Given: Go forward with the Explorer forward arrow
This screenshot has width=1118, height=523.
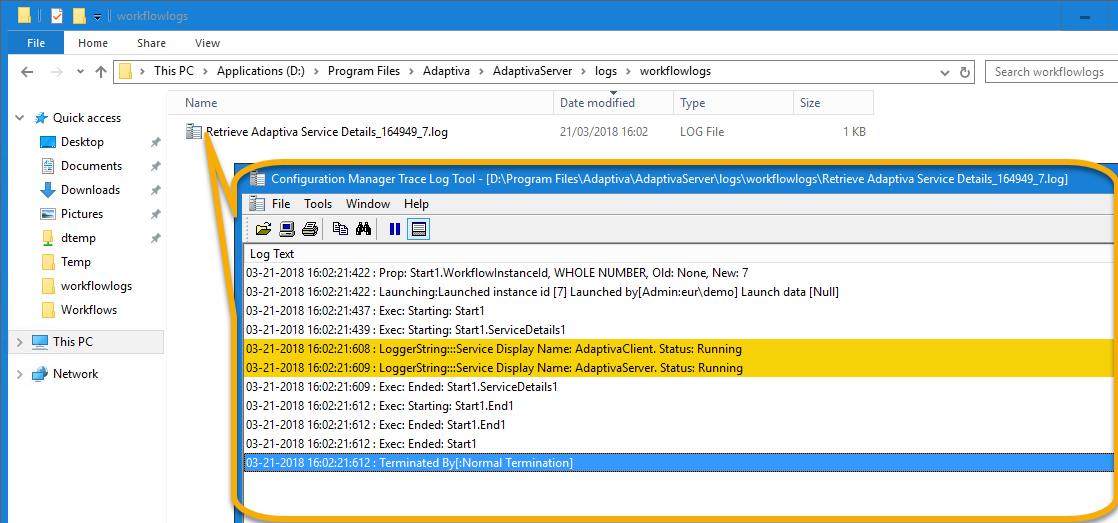Looking at the screenshot, I should click(x=58, y=72).
